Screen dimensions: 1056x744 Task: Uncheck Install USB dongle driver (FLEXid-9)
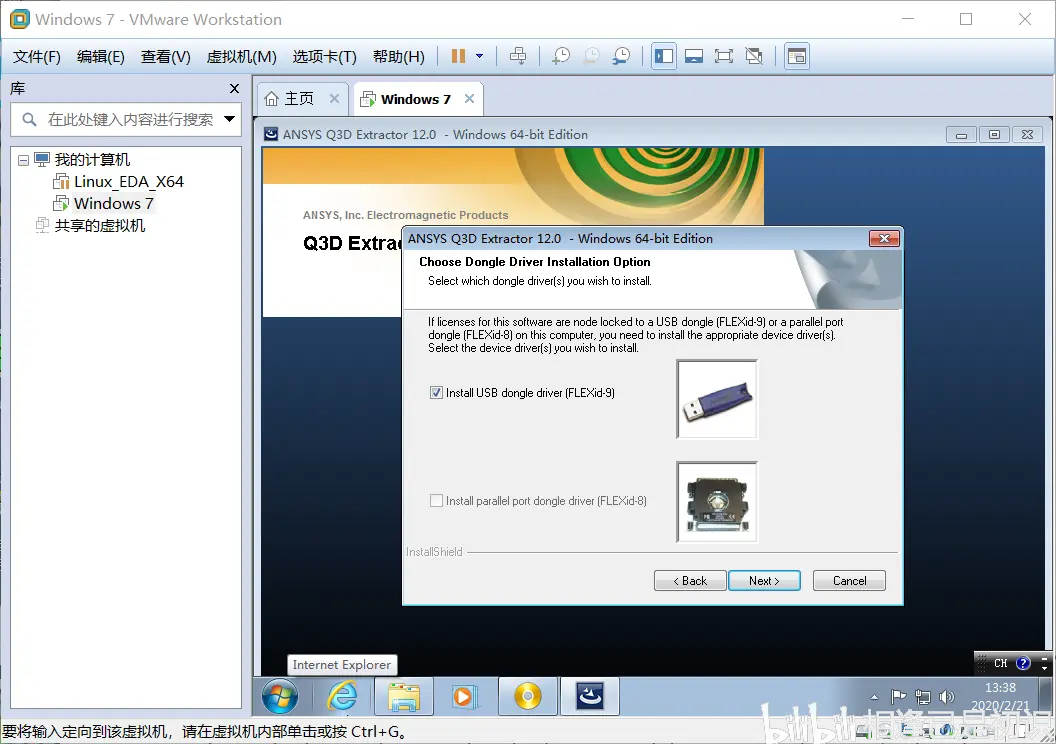coord(436,393)
